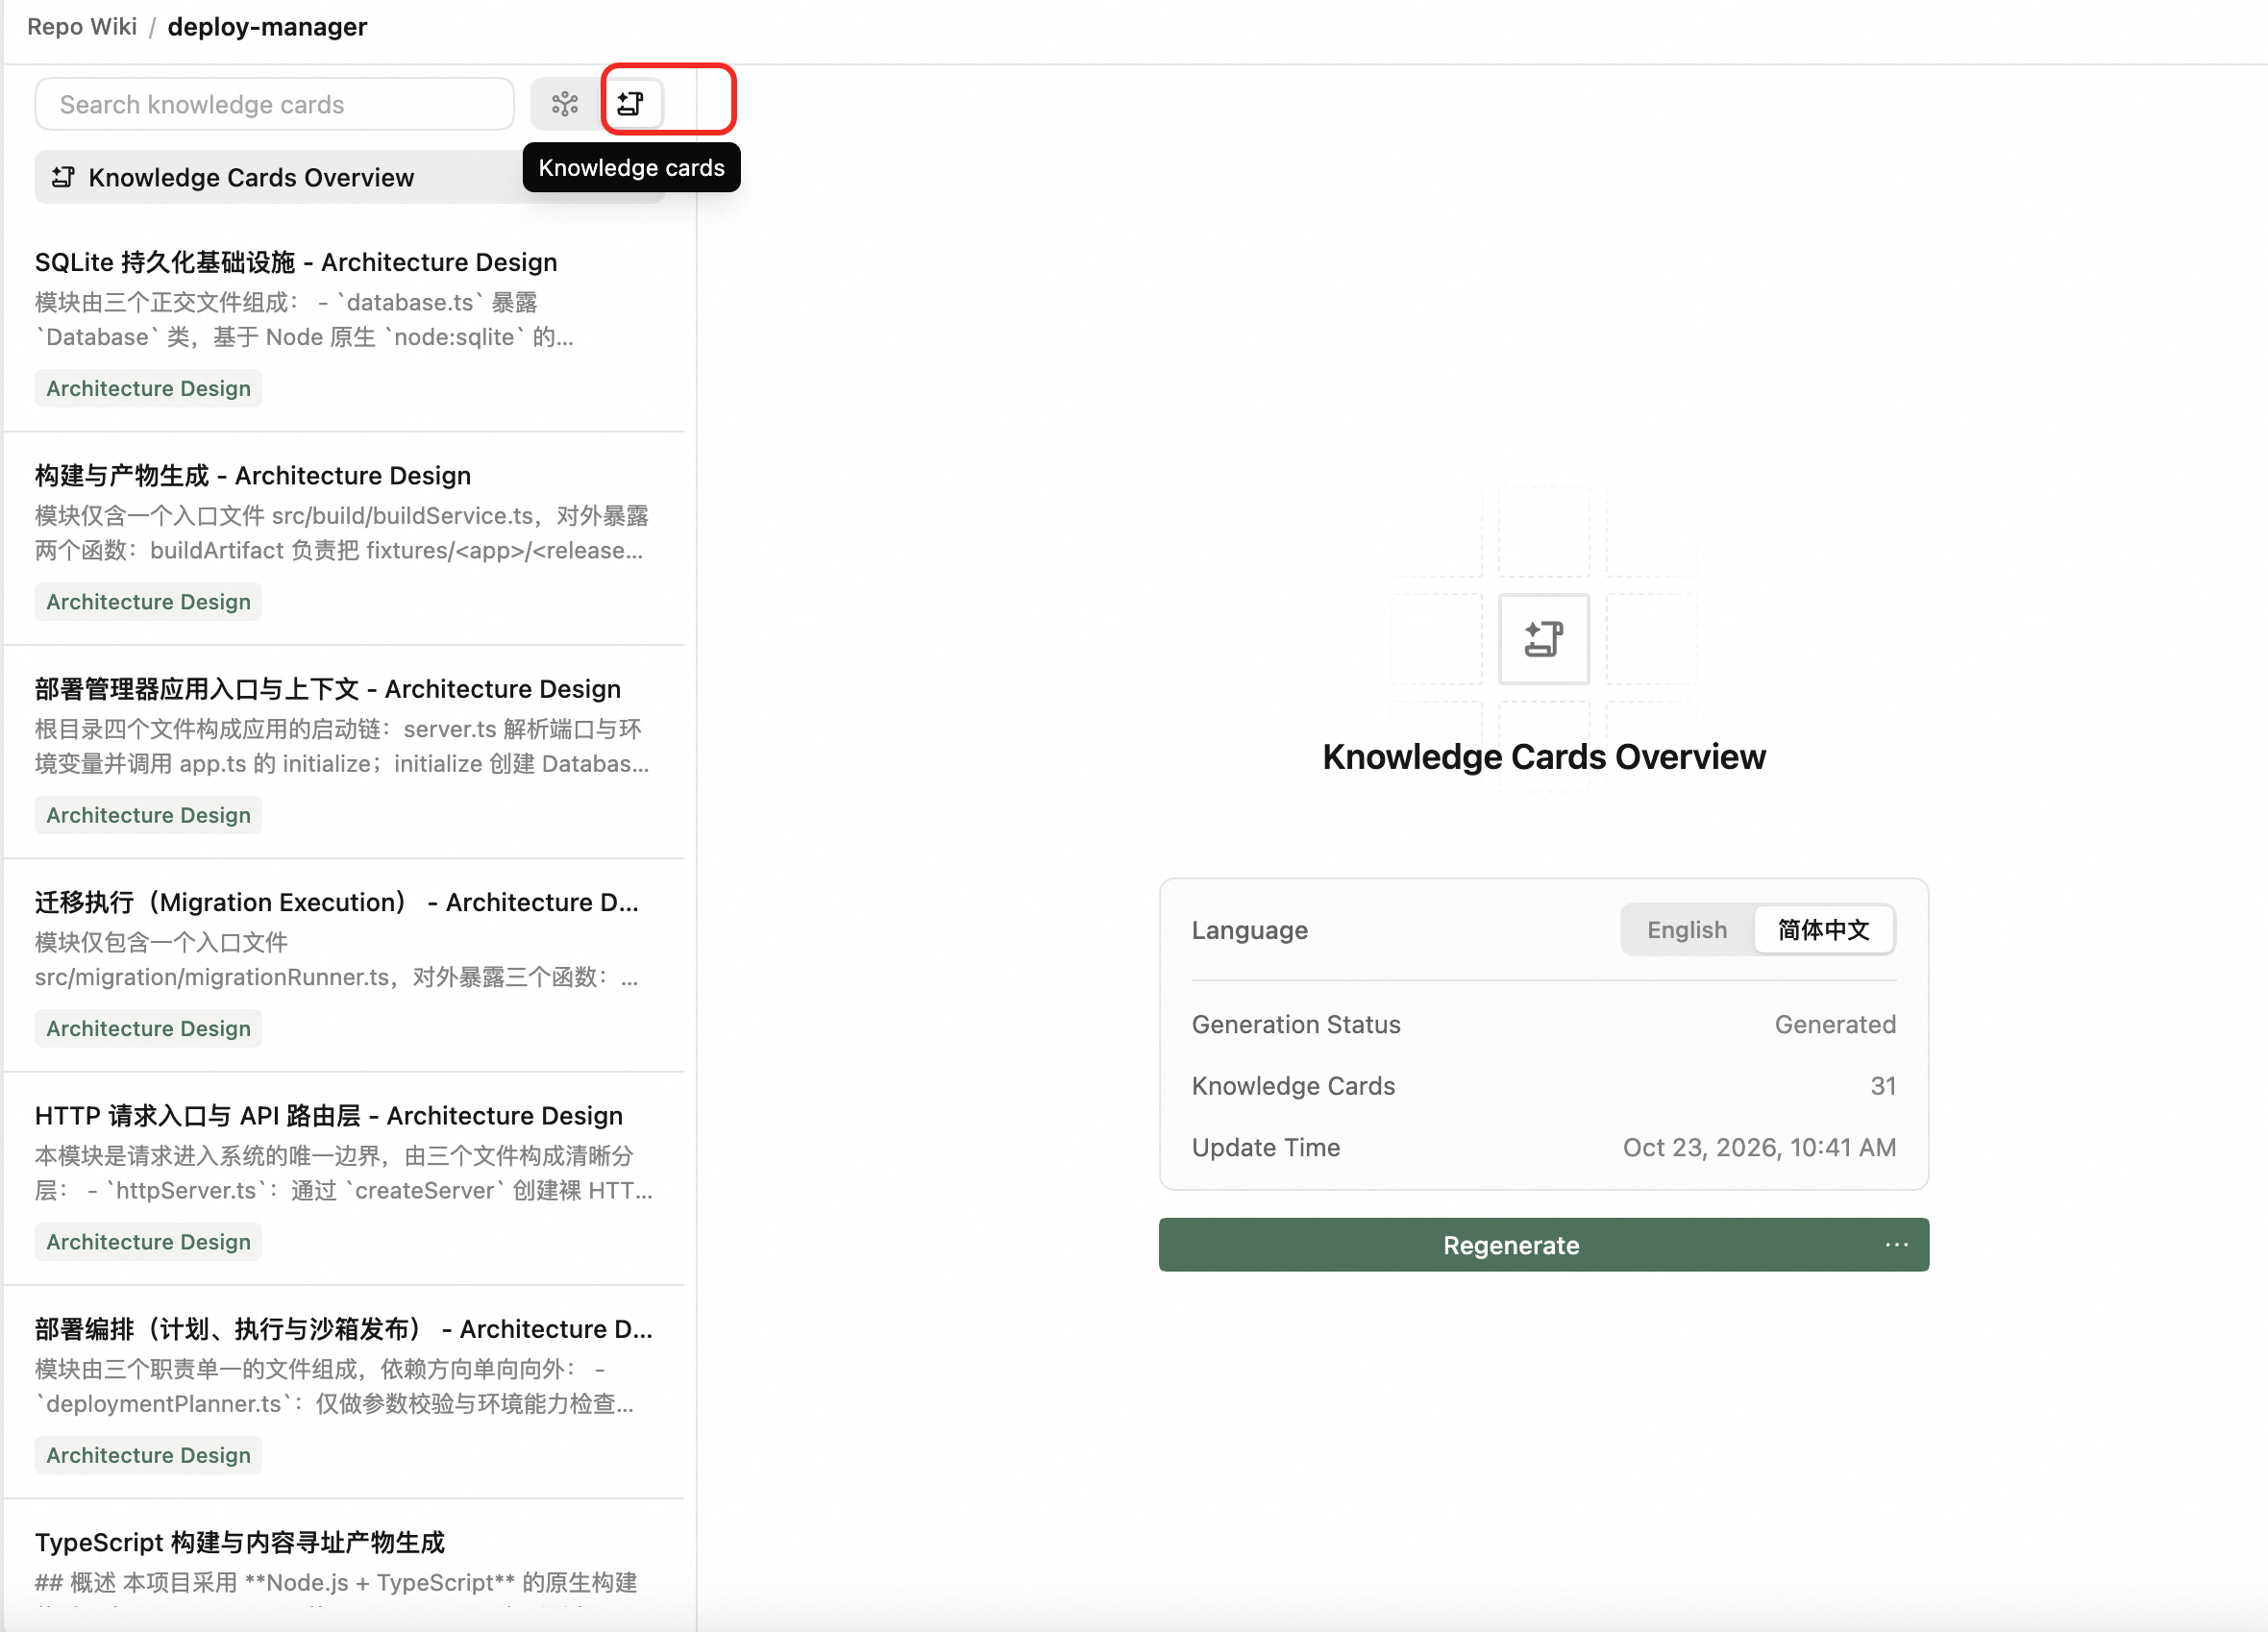Click Architecture Design tag under SQLite card
Screen dimensions: 2268x1632
(148, 388)
